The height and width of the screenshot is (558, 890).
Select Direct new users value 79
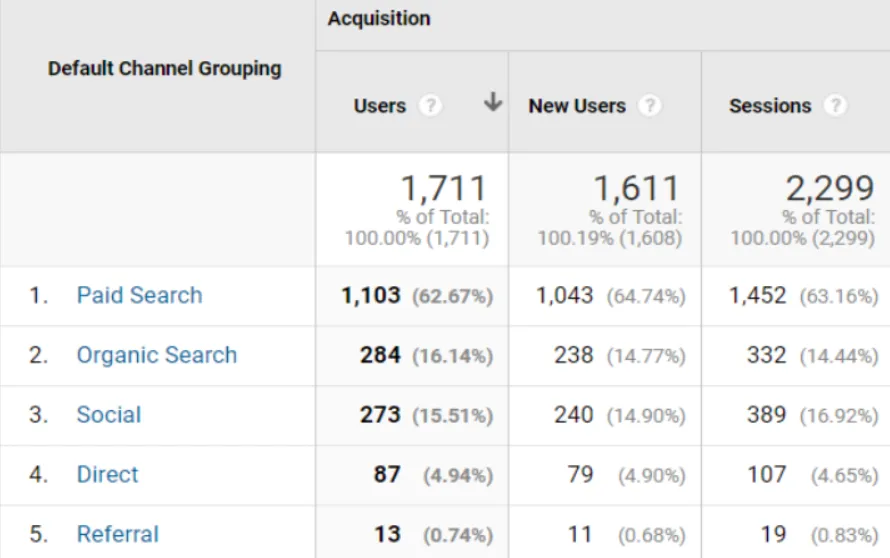(581, 474)
